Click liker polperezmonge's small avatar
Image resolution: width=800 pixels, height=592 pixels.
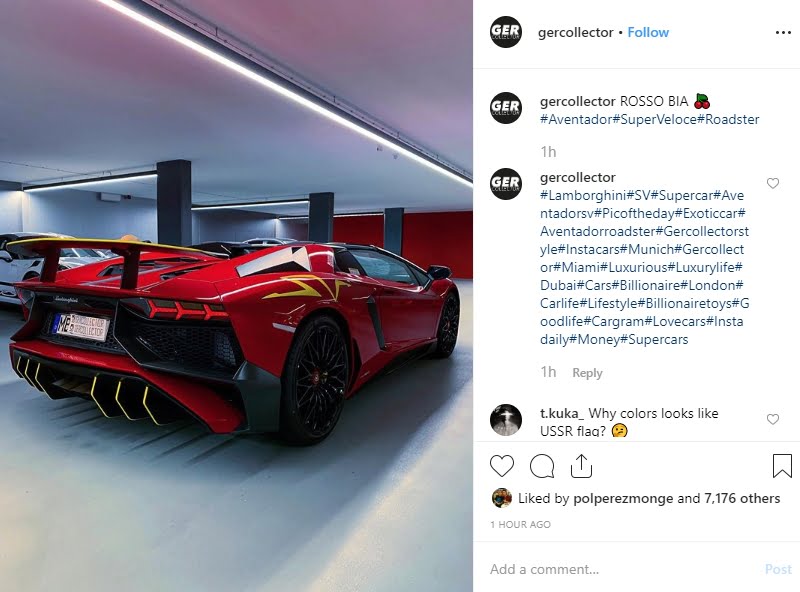(502, 498)
